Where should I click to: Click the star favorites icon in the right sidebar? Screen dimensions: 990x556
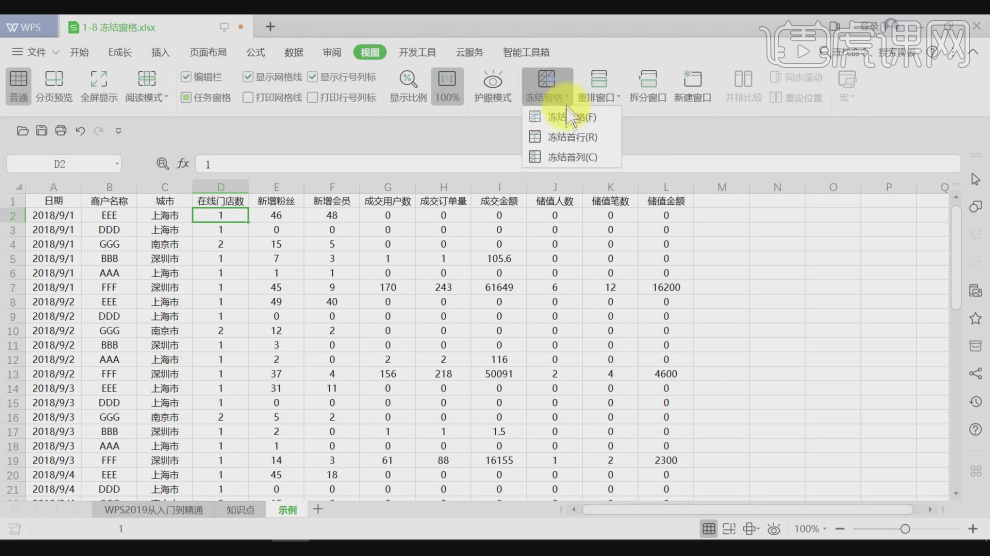[x=975, y=318]
